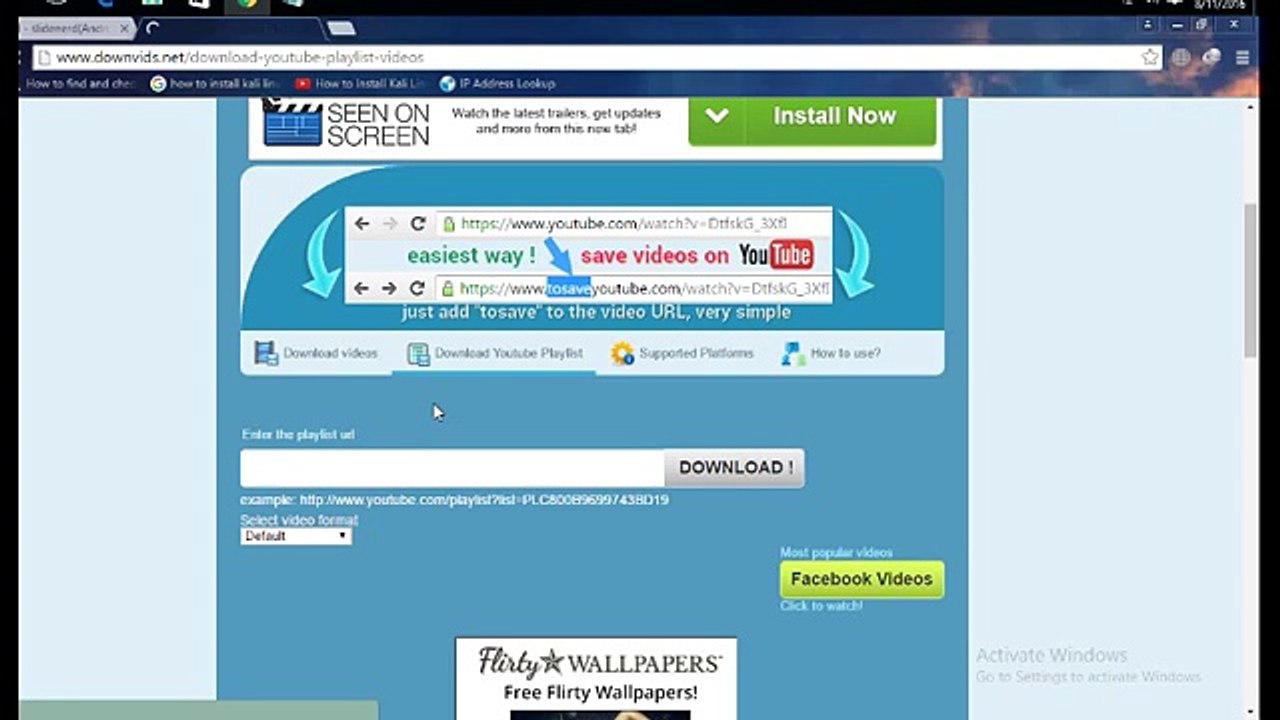1280x720 pixels.
Task: Click the scrollbar up arrow
Action: pos(1250,105)
